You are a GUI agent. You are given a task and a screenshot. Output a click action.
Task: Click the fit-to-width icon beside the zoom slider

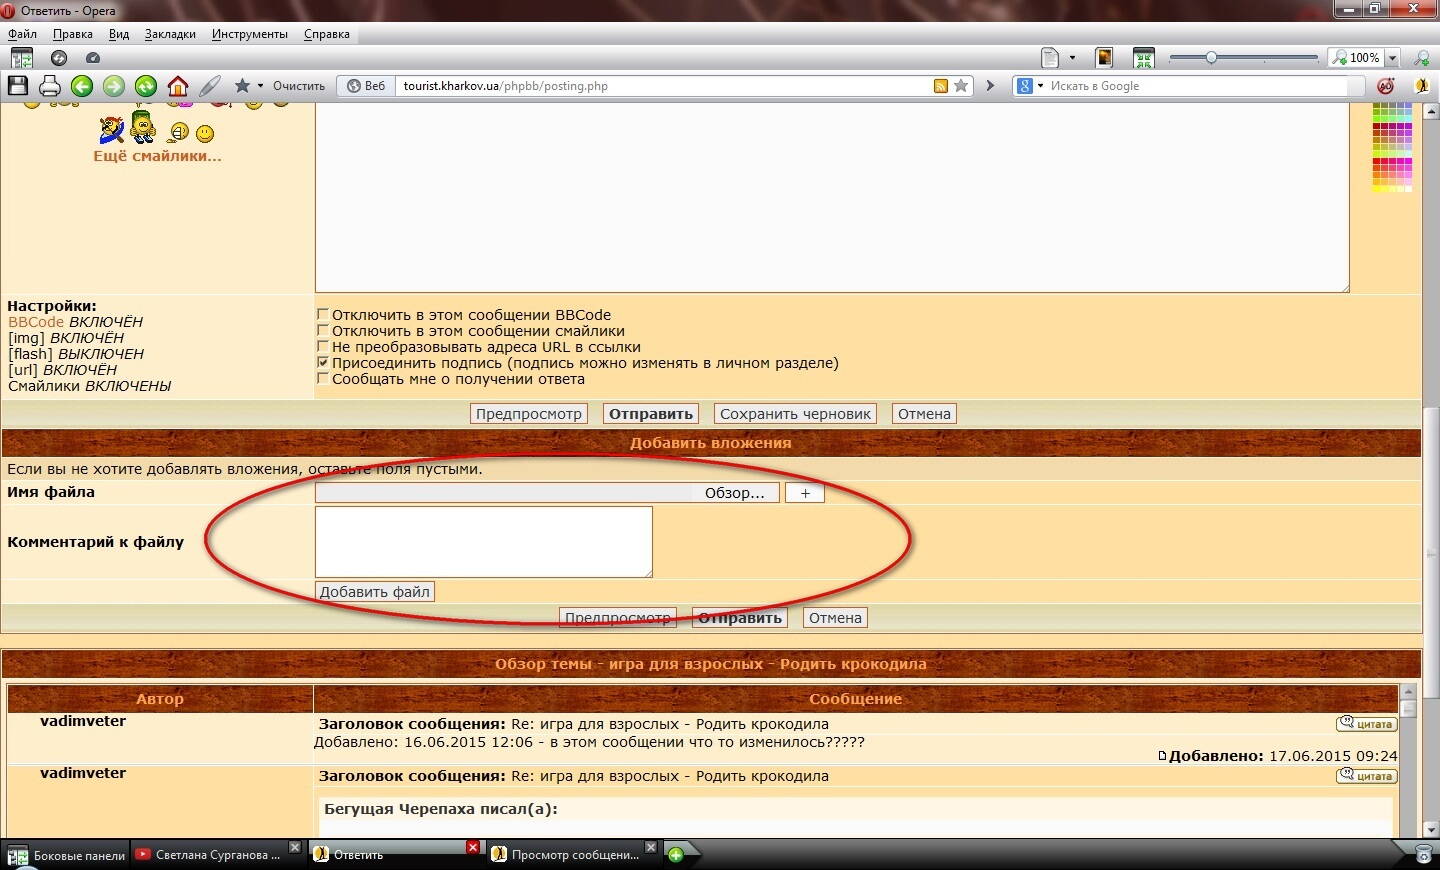point(1143,58)
